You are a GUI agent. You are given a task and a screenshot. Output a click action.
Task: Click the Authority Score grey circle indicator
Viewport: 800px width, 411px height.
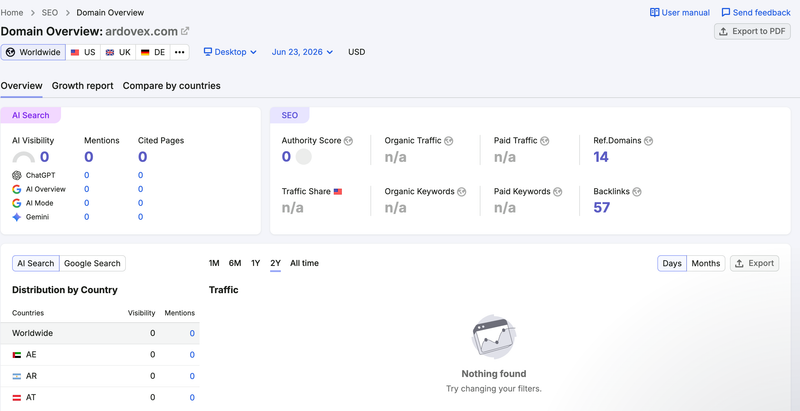(304, 157)
